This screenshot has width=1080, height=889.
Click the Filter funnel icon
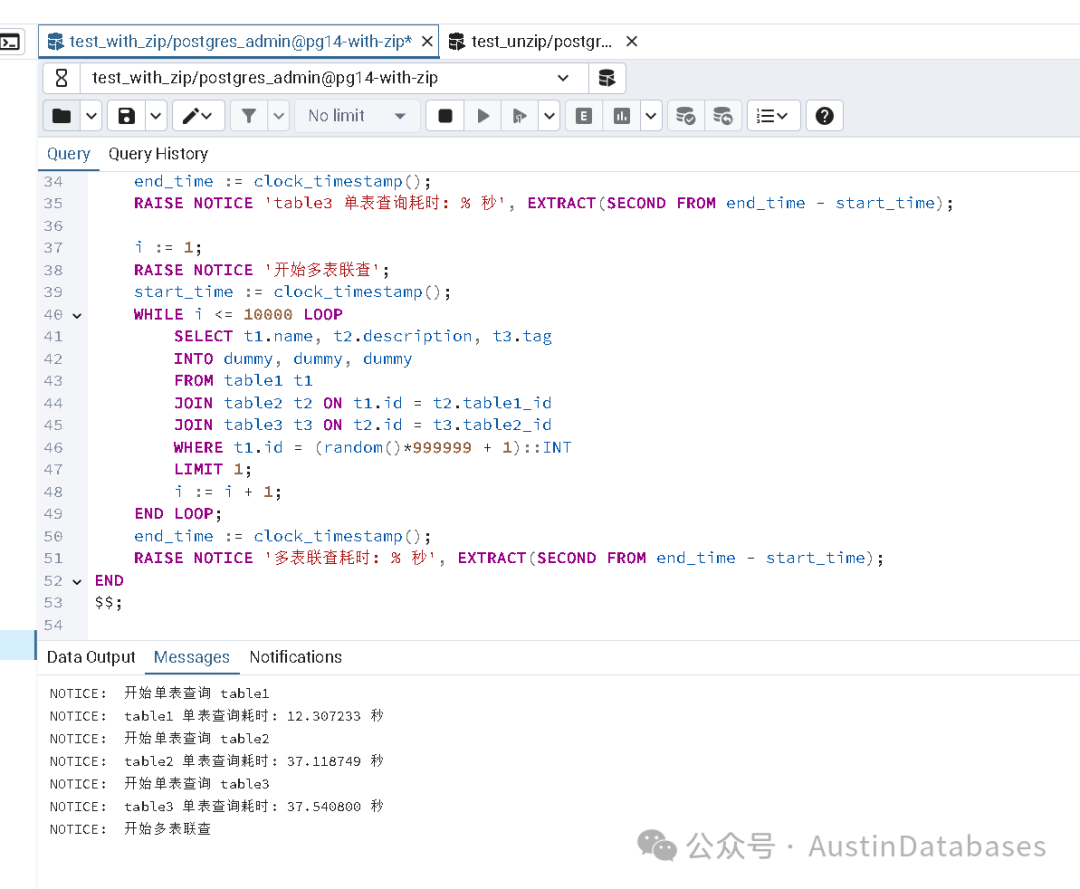pyautogui.click(x=249, y=116)
